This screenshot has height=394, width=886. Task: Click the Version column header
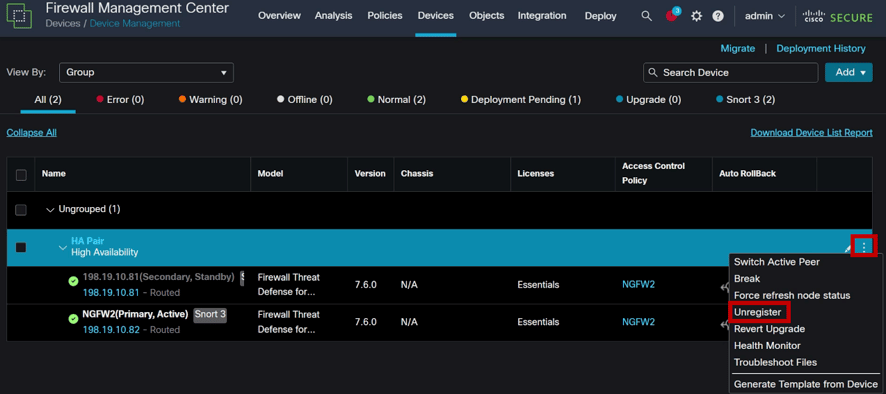coord(370,174)
